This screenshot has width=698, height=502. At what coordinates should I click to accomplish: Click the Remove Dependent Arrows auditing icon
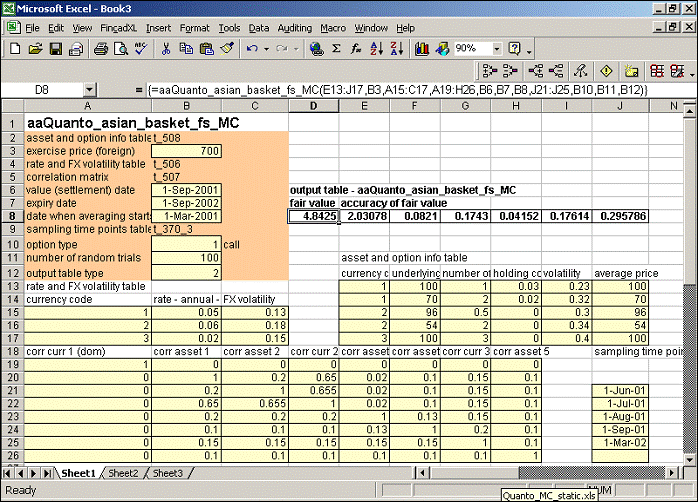556,71
